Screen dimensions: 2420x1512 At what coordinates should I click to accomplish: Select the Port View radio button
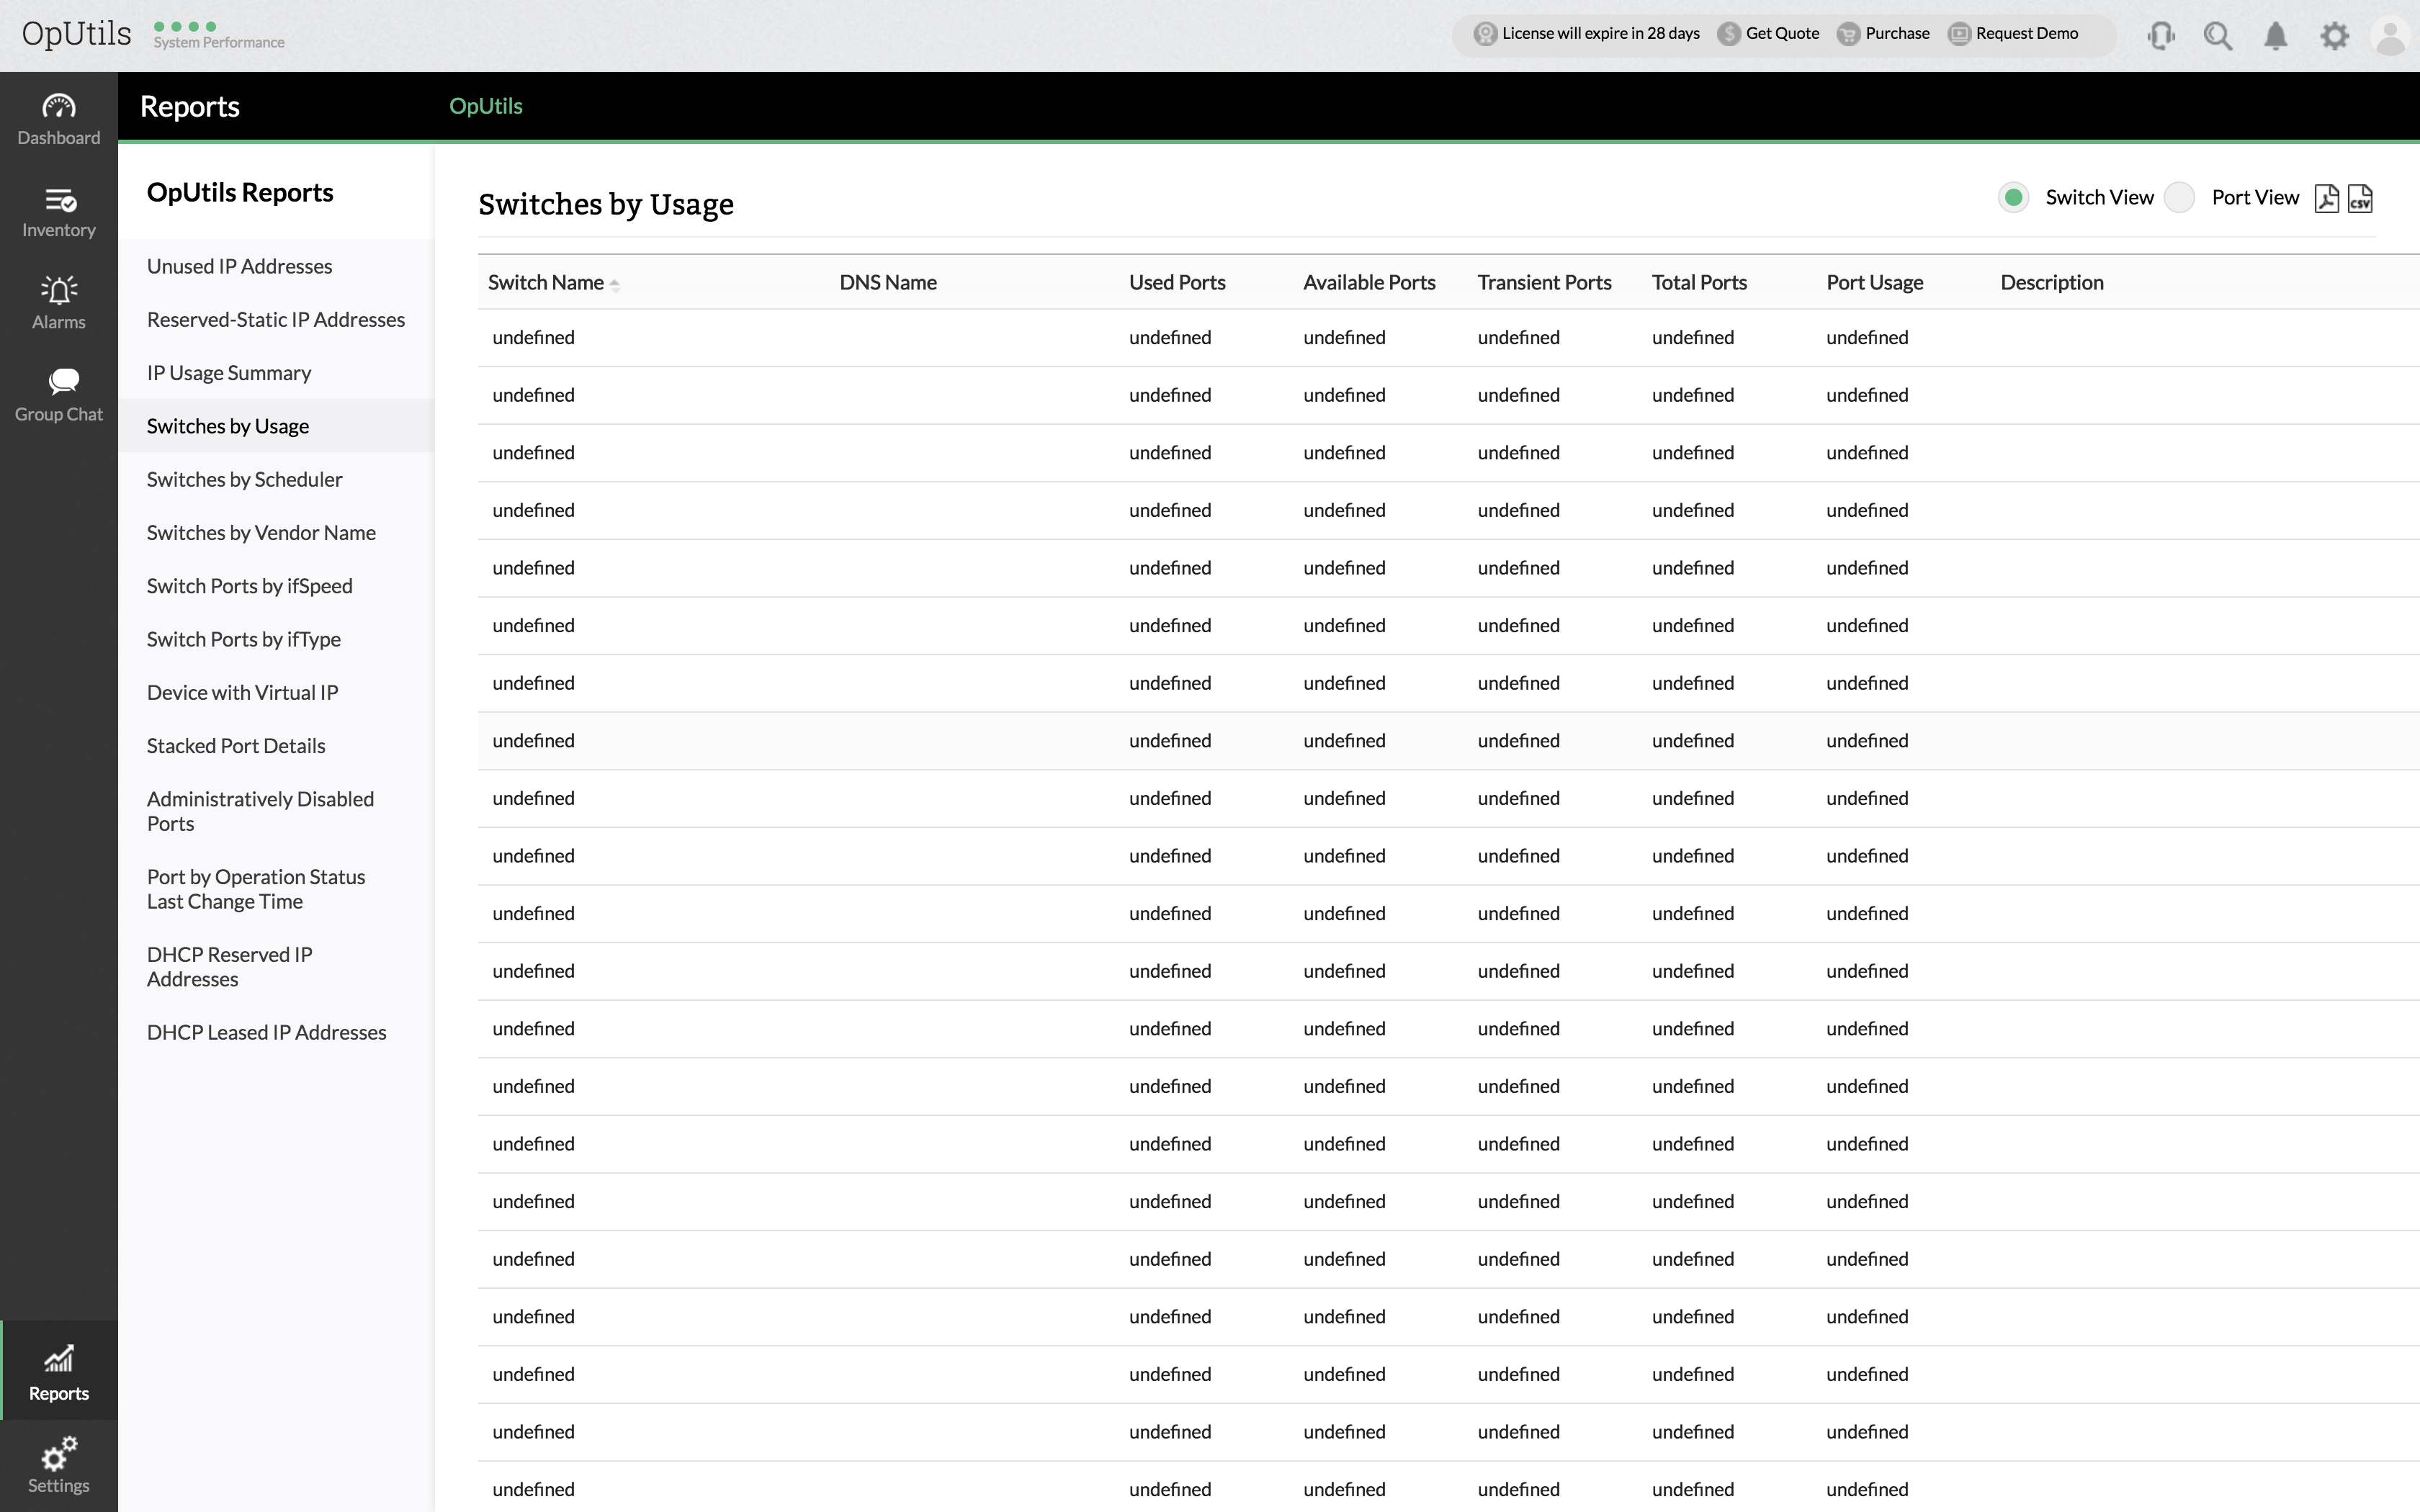pyautogui.click(x=2179, y=197)
